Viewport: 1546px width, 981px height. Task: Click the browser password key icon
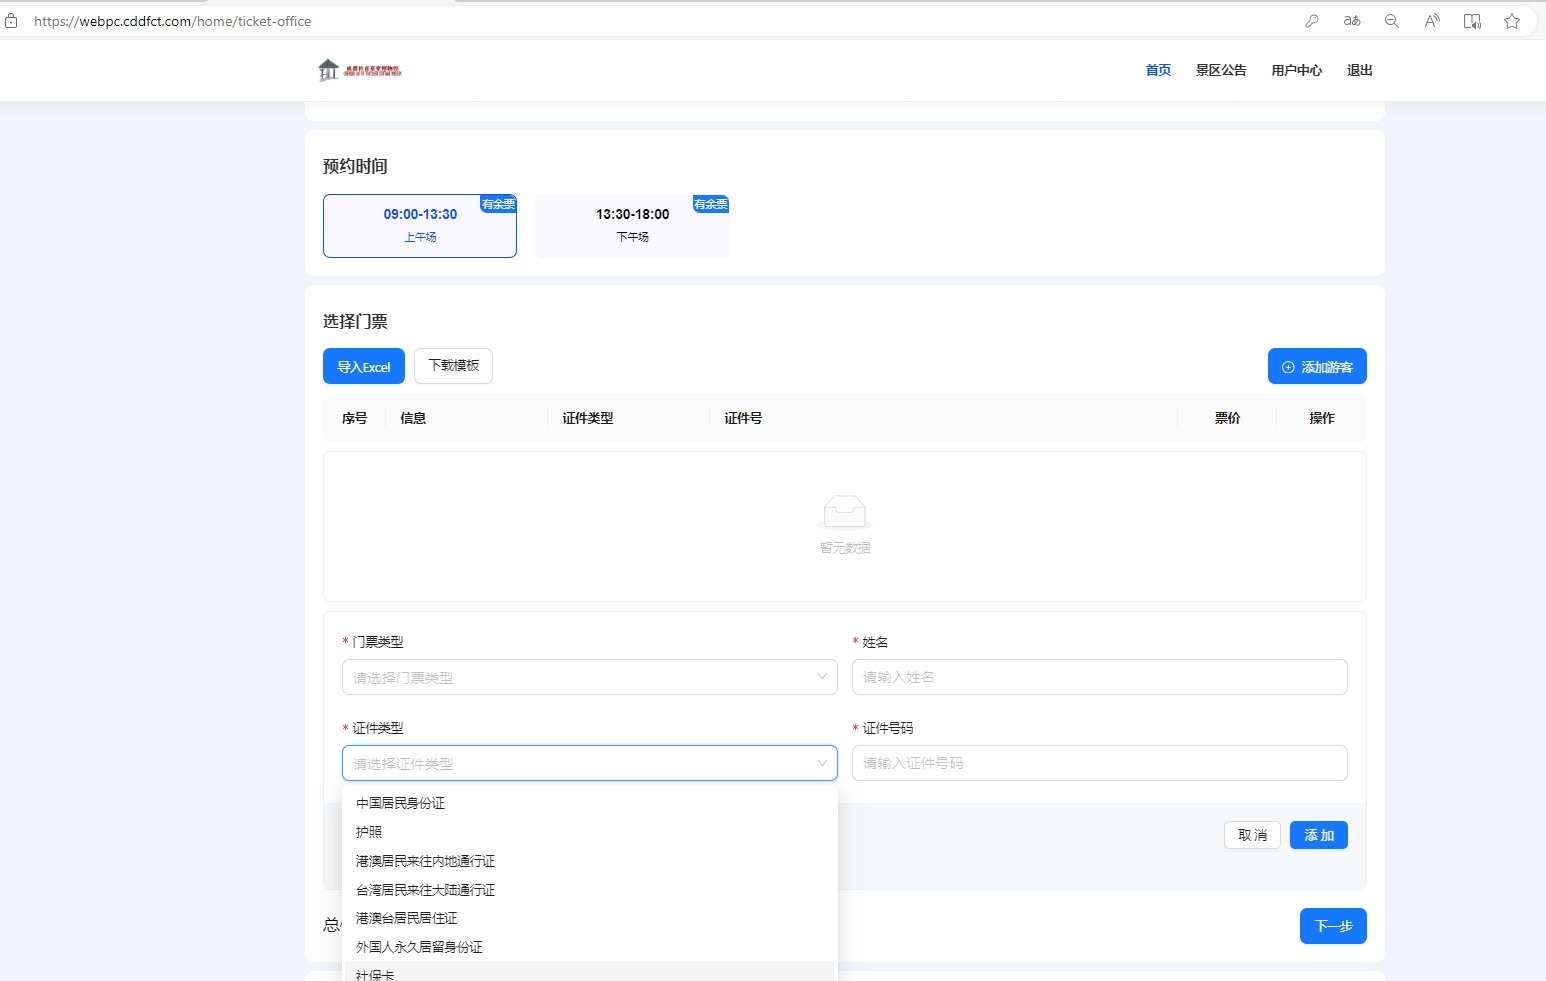[1311, 21]
